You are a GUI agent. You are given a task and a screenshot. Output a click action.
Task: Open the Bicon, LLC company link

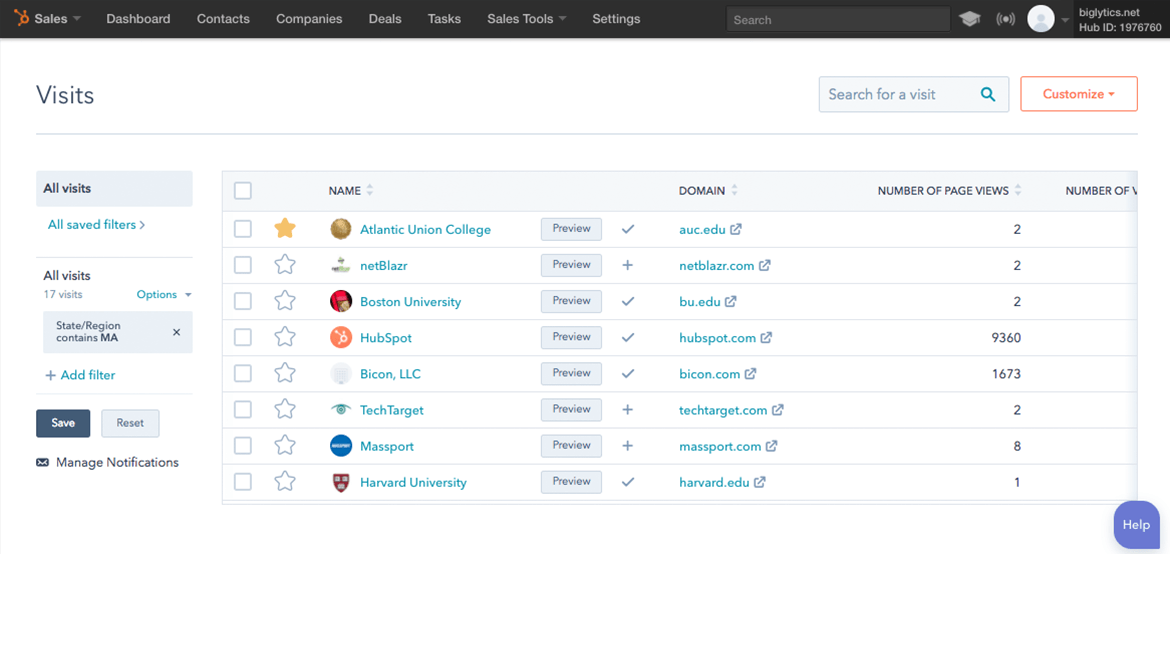(390, 374)
